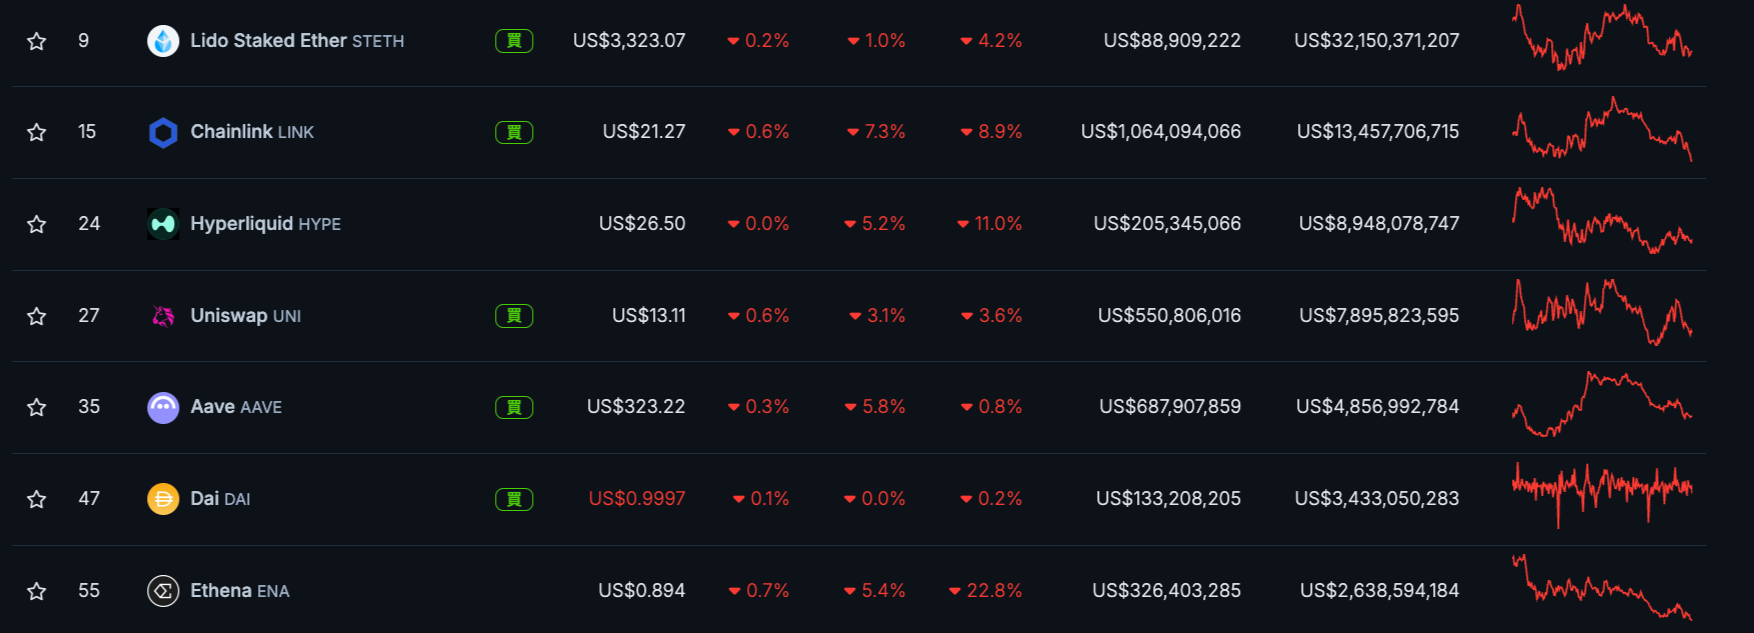The image size is (1754, 633).
Task: Open the Hyperliquid HYPE coin link
Action: (x=266, y=224)
